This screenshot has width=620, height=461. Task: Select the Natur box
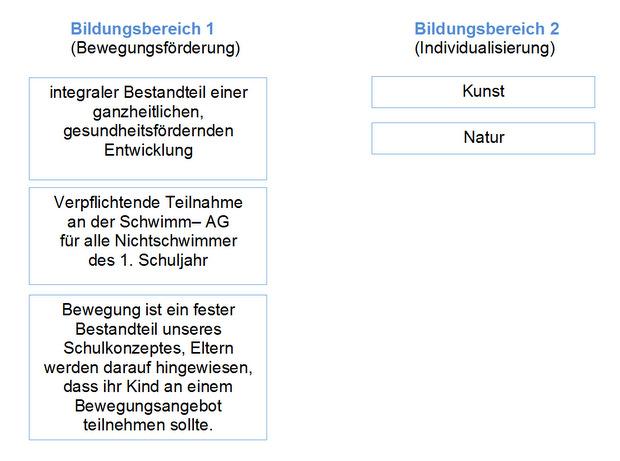pos(483,138)
